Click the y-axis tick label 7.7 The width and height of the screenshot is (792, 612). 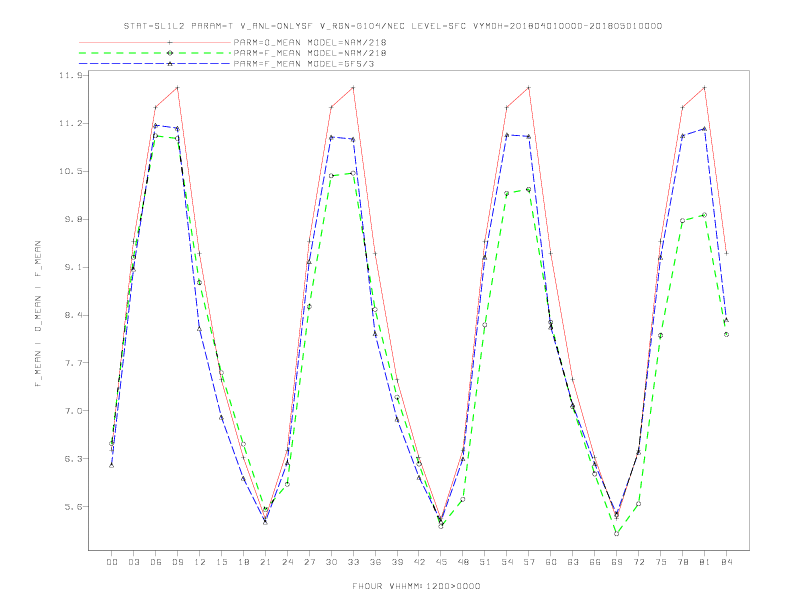(x=74, y=363)
